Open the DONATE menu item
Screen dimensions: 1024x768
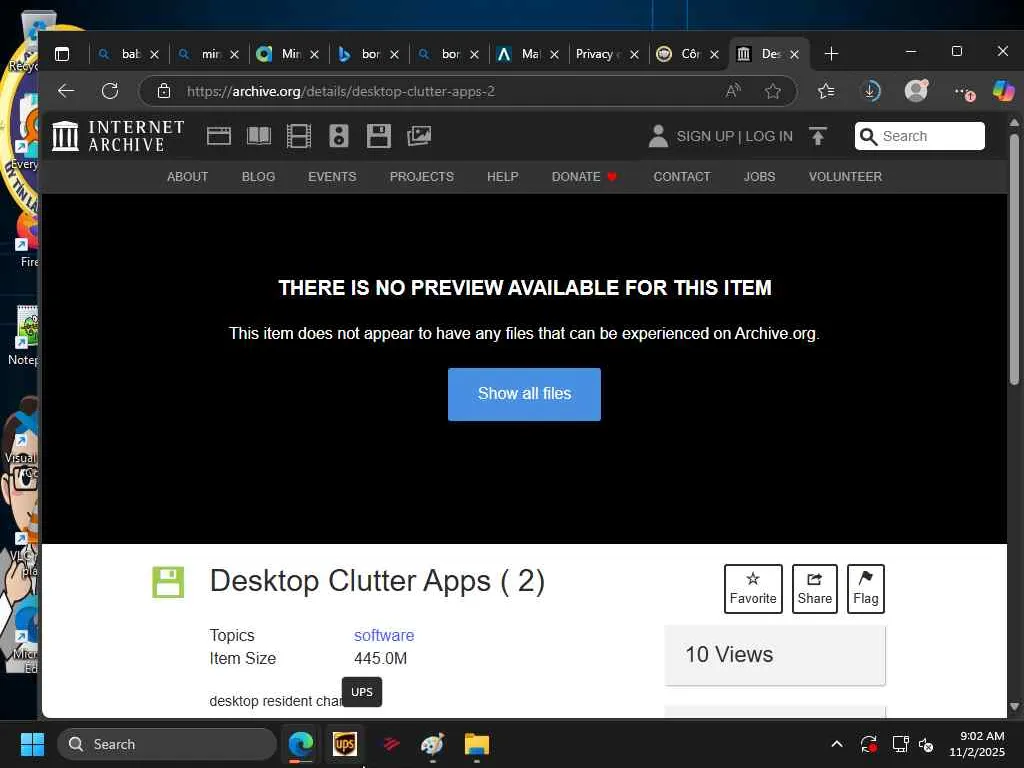[584, 176]
